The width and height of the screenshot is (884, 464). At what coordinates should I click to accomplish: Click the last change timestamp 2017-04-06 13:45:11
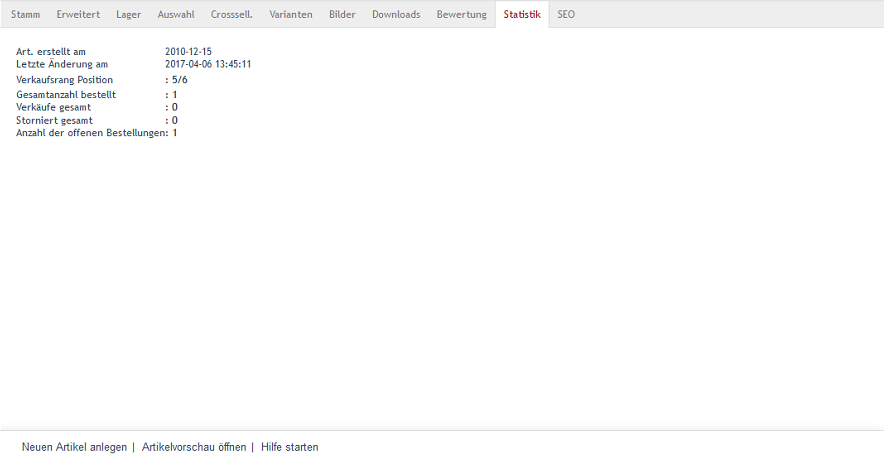[x=208, y=64]
